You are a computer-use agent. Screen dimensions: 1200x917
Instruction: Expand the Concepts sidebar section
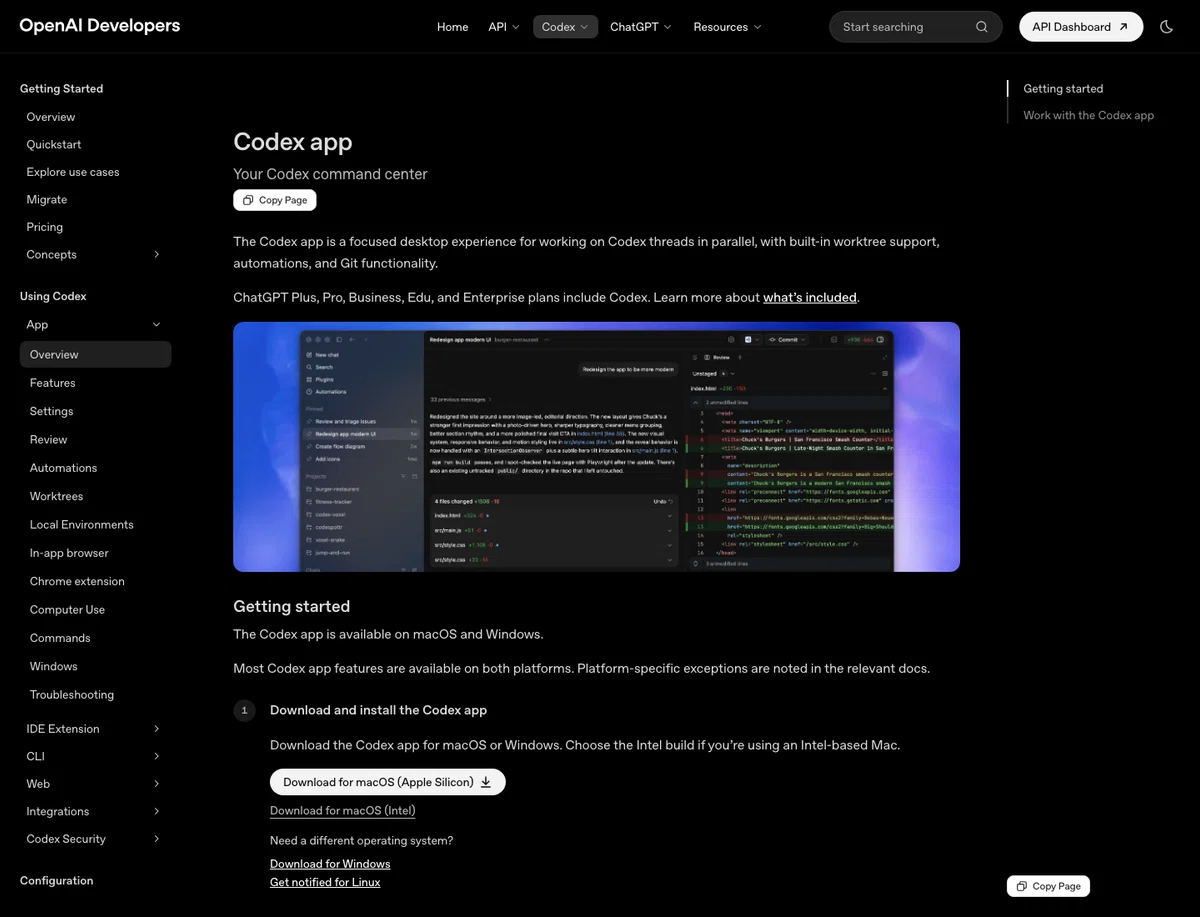click(x=156, y=255)
